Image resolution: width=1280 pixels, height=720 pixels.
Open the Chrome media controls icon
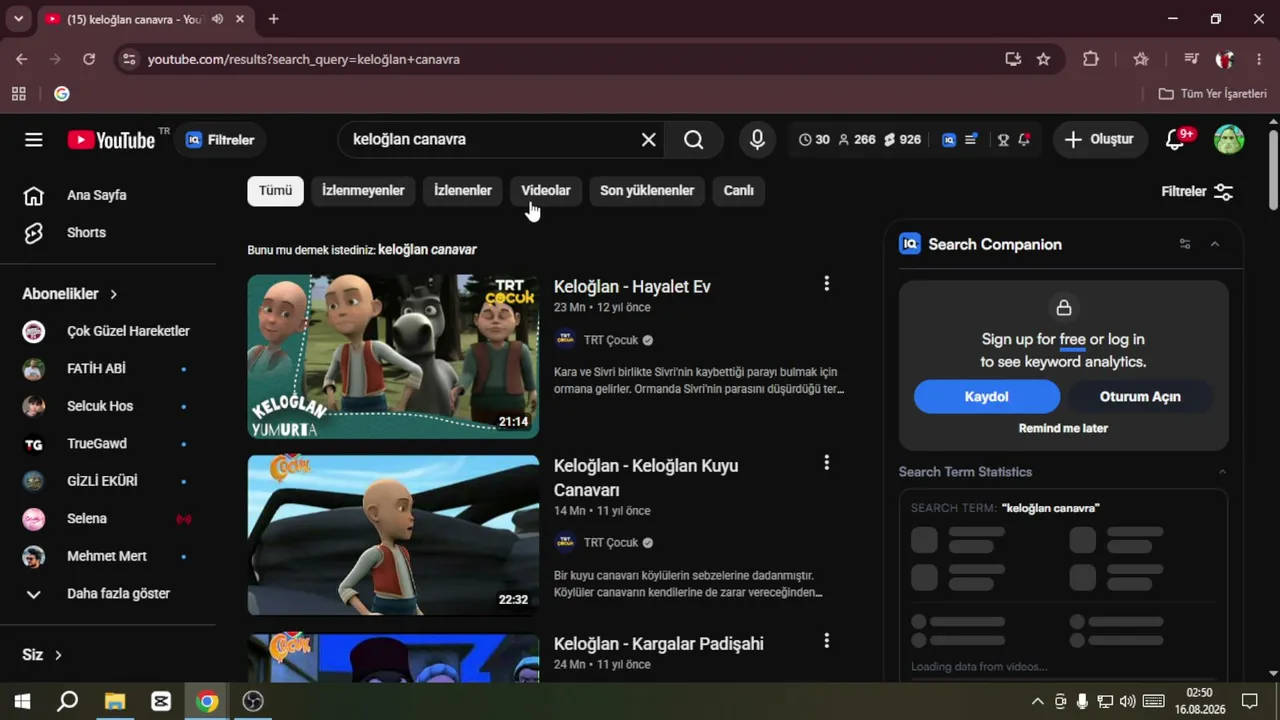pyautogui.click(x=1190, y=59)
